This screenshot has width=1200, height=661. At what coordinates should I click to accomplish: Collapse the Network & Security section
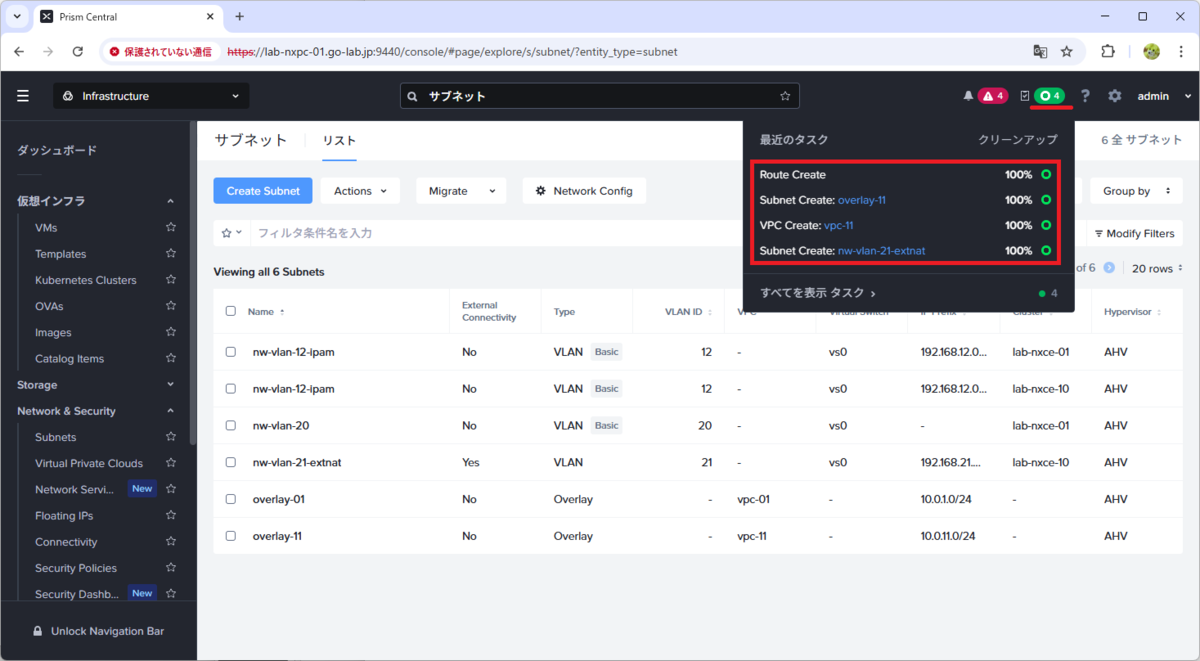[x=170, y=411]
